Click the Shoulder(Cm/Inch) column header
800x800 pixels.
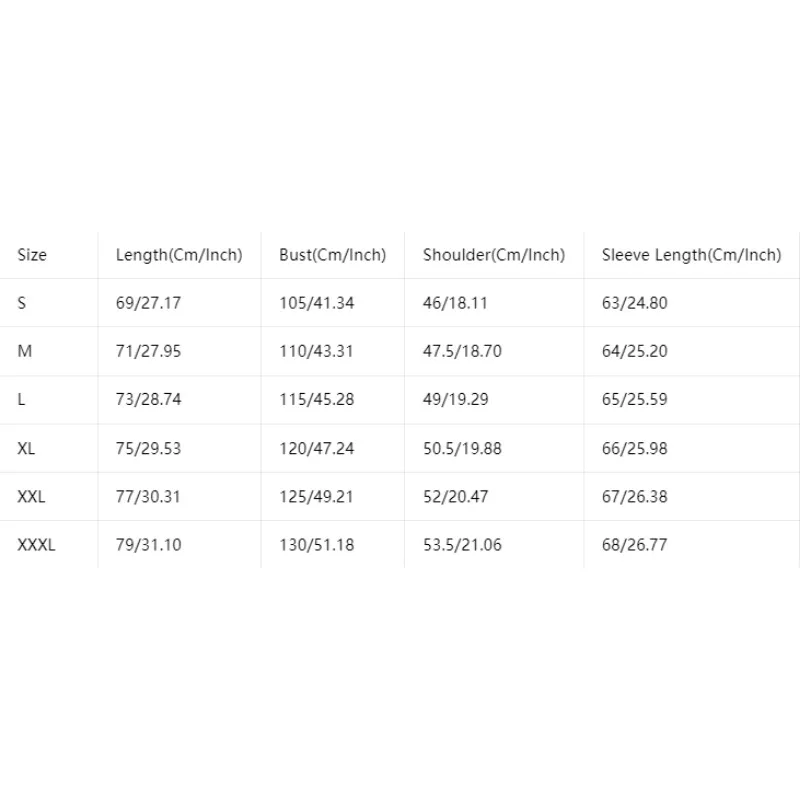[494, 255]
